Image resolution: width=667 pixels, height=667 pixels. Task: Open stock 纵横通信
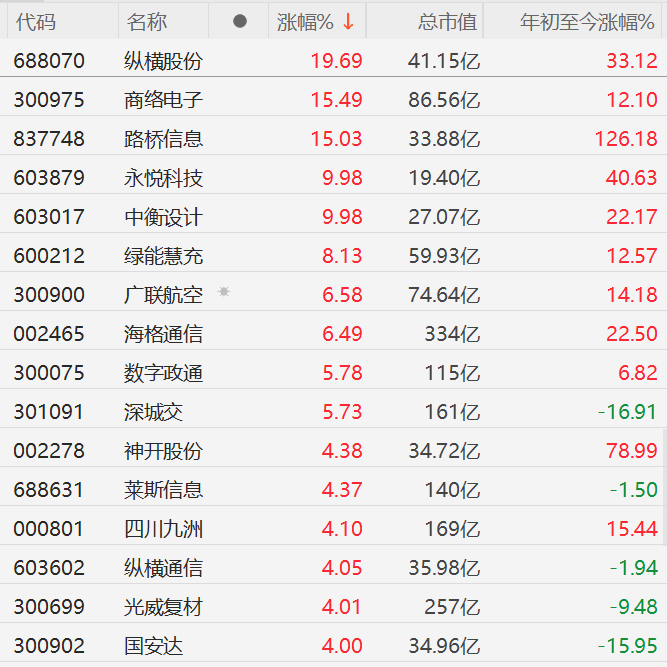pos(163,568)
